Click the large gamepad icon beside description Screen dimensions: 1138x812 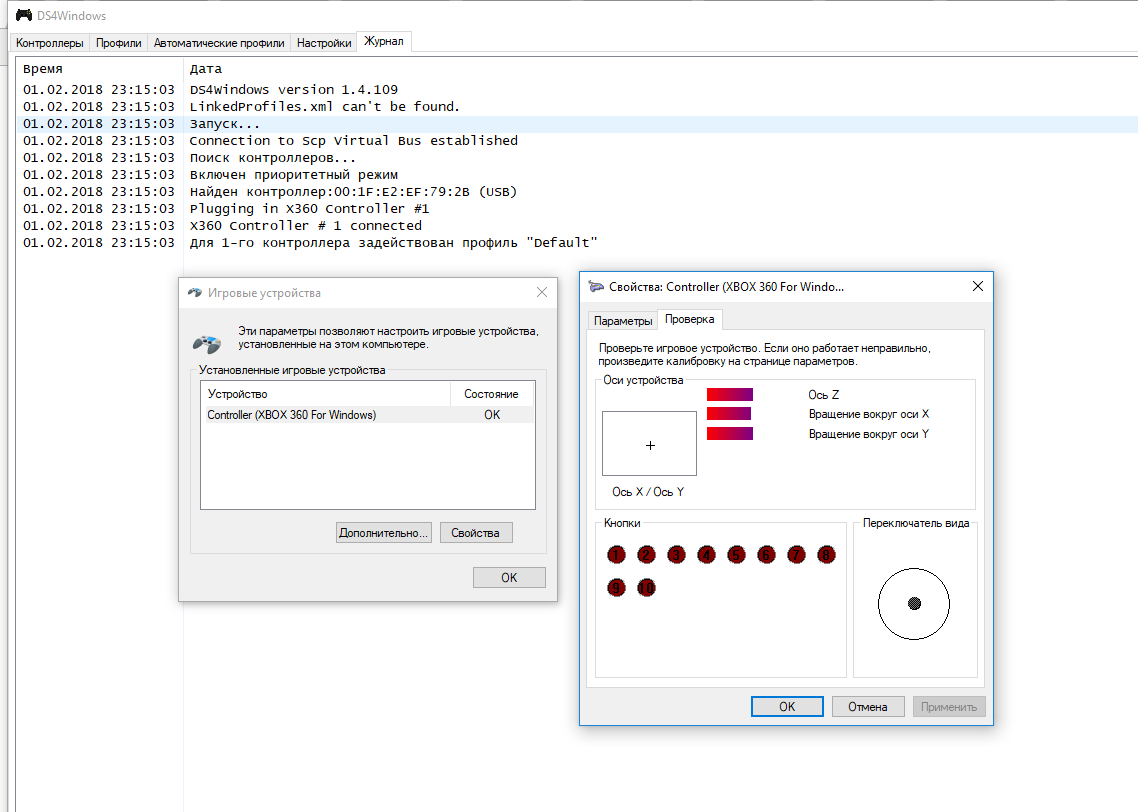coord(207,343)
